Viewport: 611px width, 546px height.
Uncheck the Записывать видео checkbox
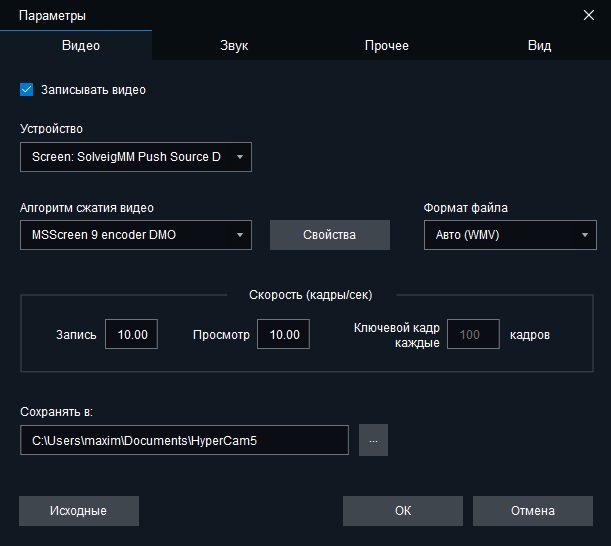(27, 89)
